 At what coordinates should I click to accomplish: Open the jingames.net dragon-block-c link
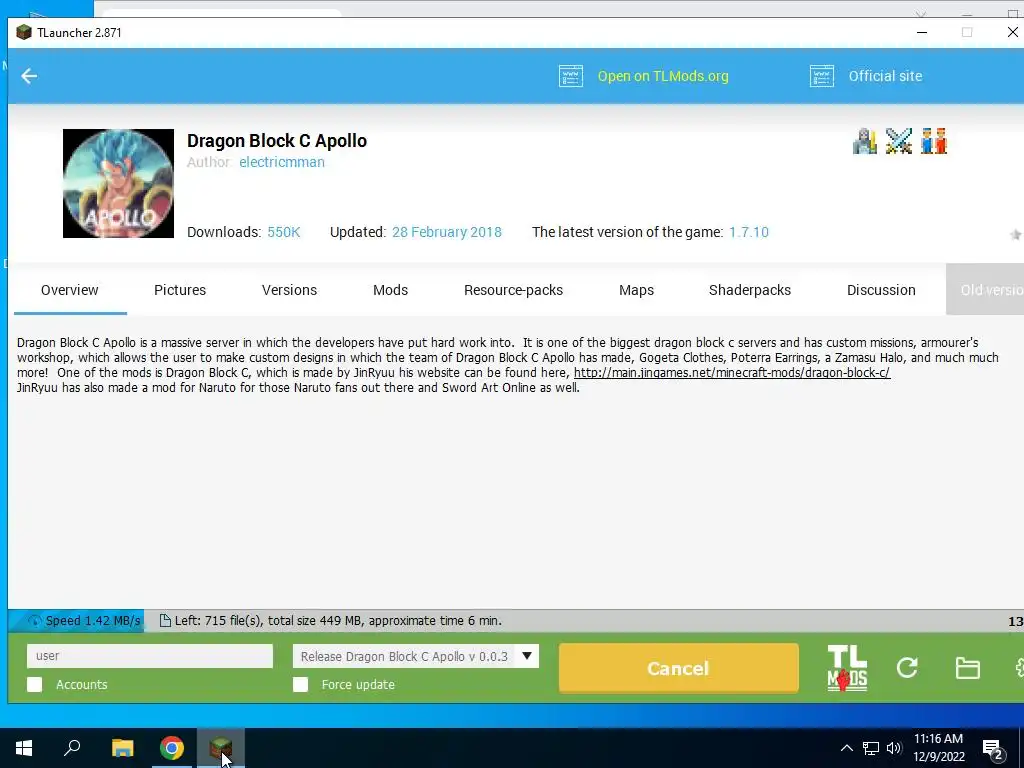click(x=732, y=373)
